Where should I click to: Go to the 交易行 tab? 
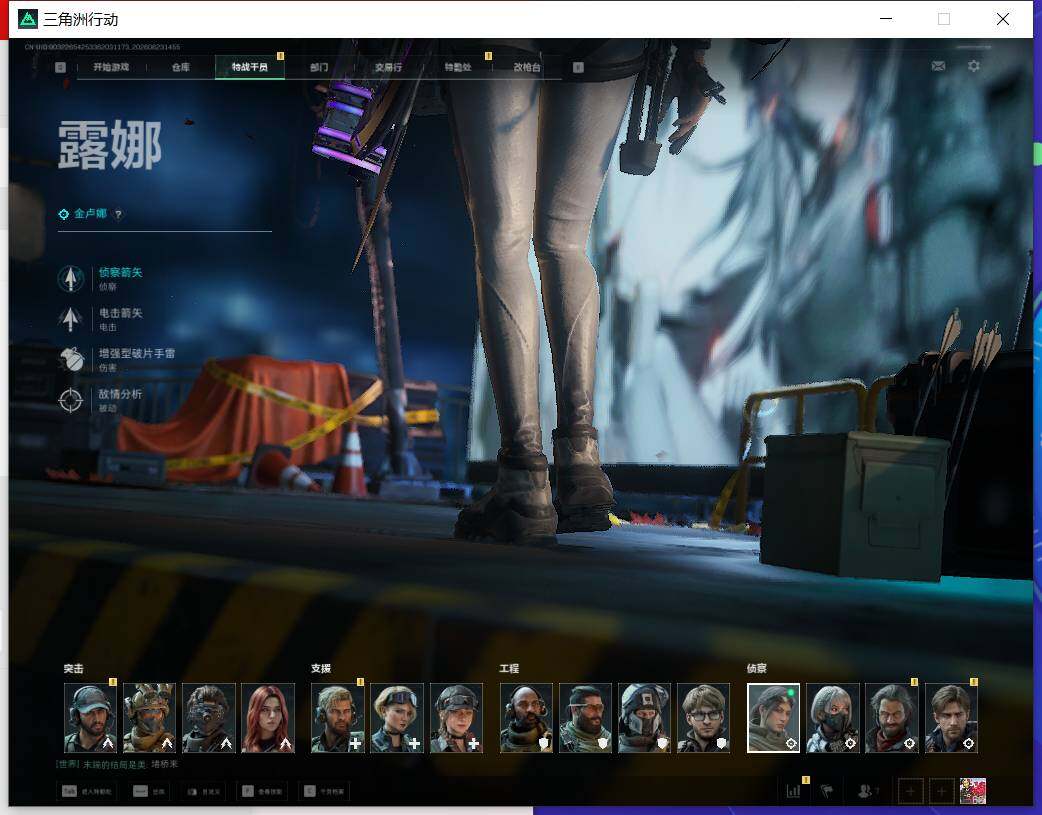[388, 67]
